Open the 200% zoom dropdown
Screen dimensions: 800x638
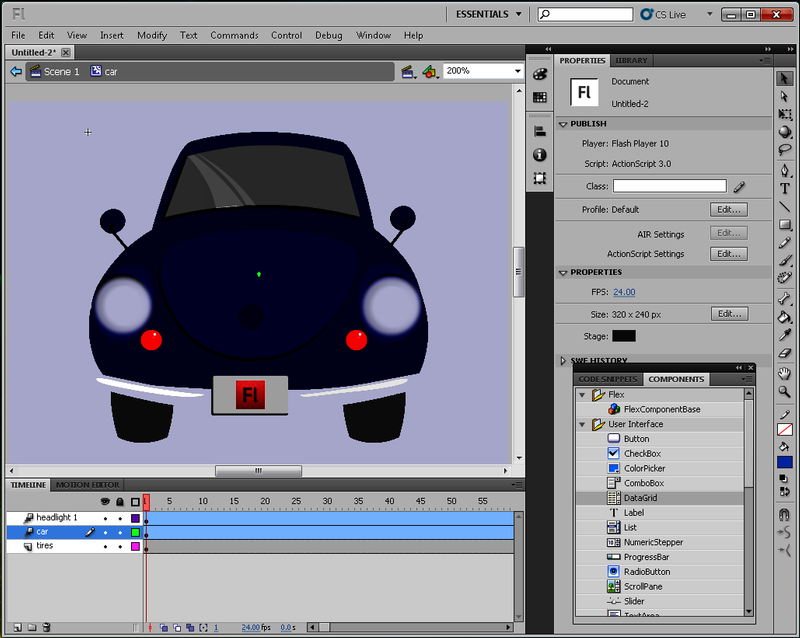(518, 72)
